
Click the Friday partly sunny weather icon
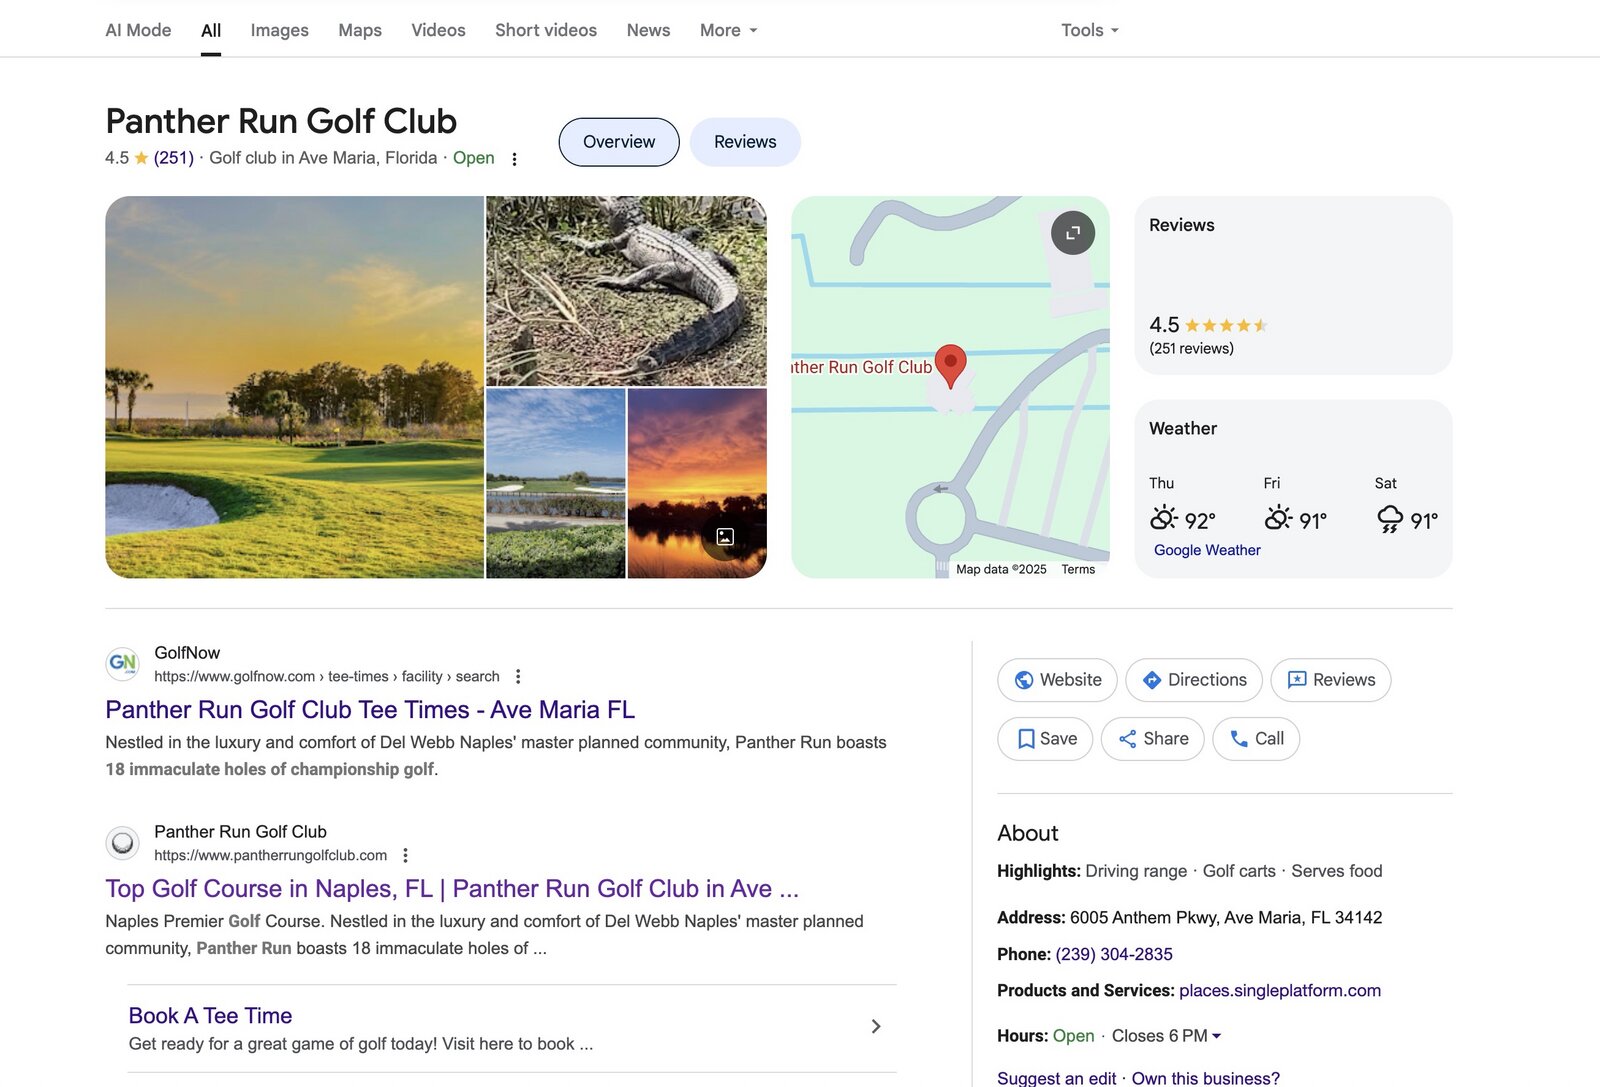click(x=1278, y=518)
